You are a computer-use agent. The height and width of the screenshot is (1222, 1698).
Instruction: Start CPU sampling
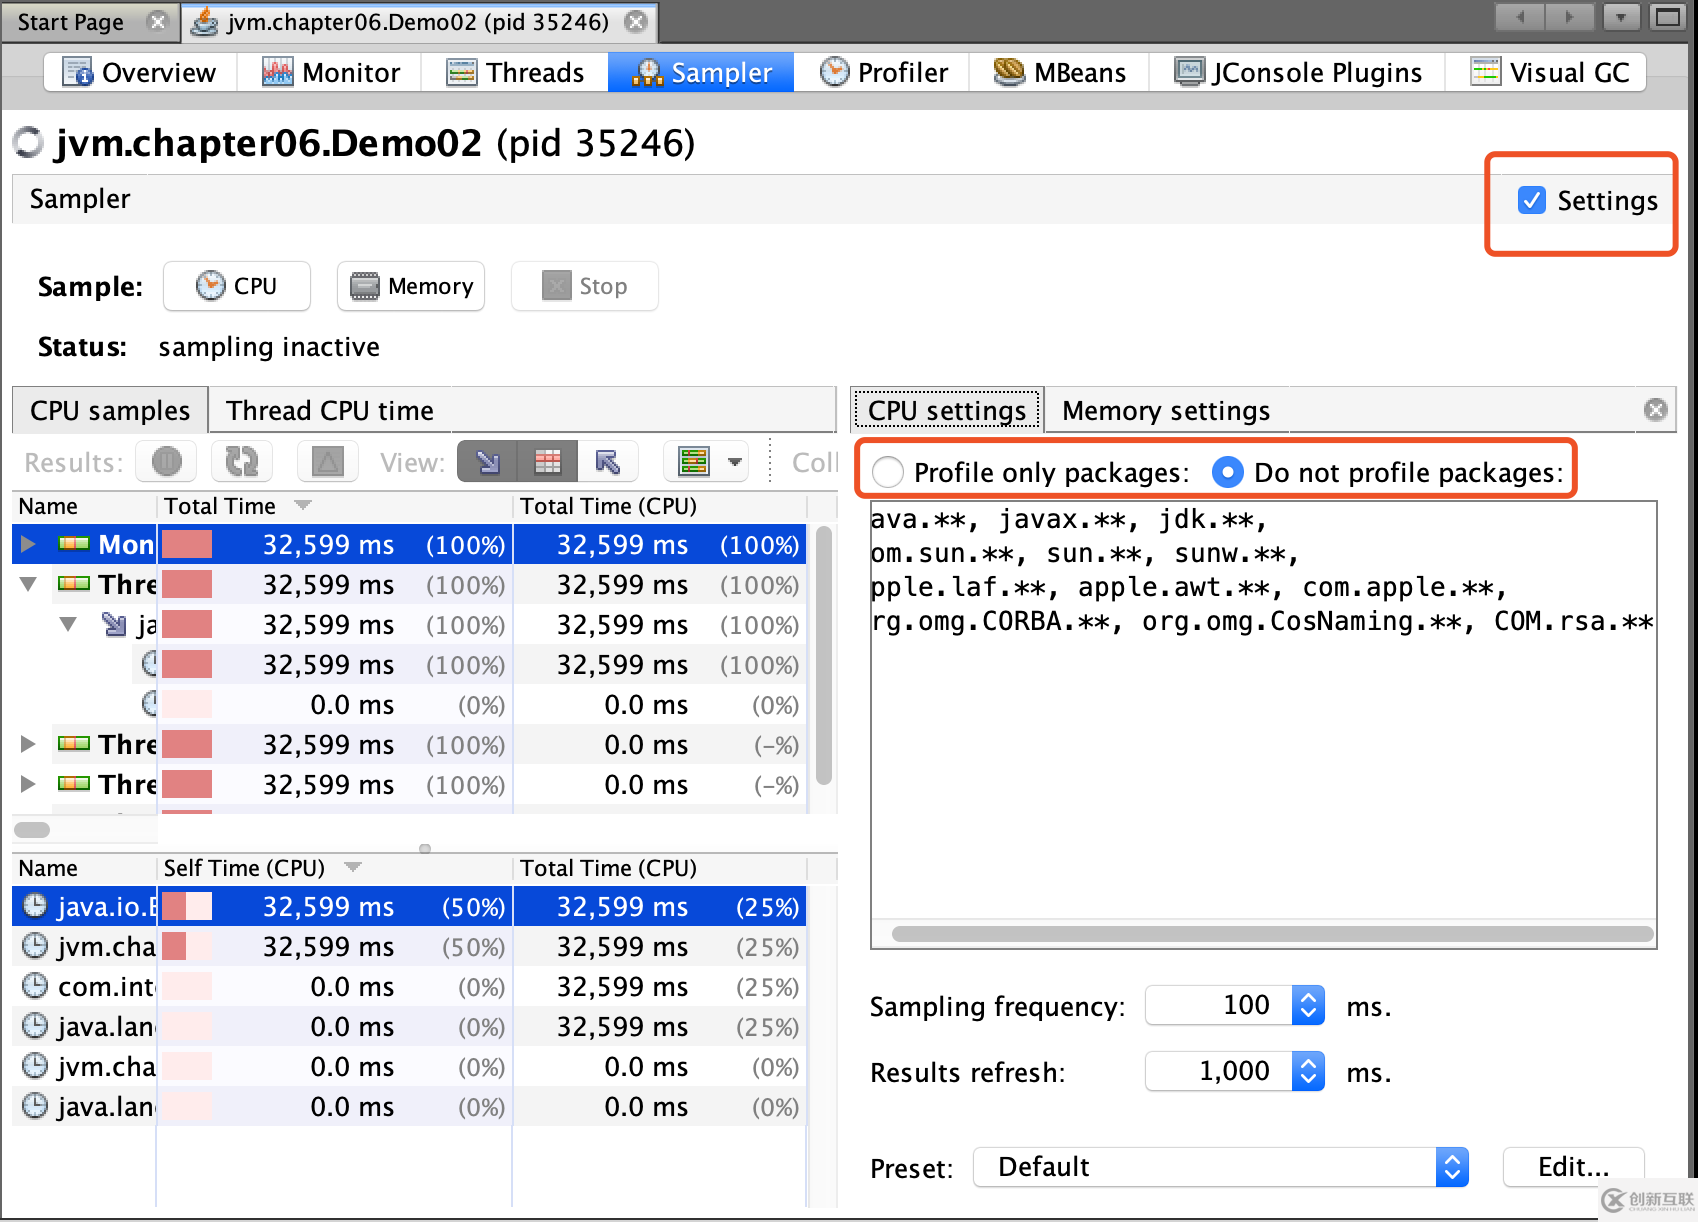point(237,286)
